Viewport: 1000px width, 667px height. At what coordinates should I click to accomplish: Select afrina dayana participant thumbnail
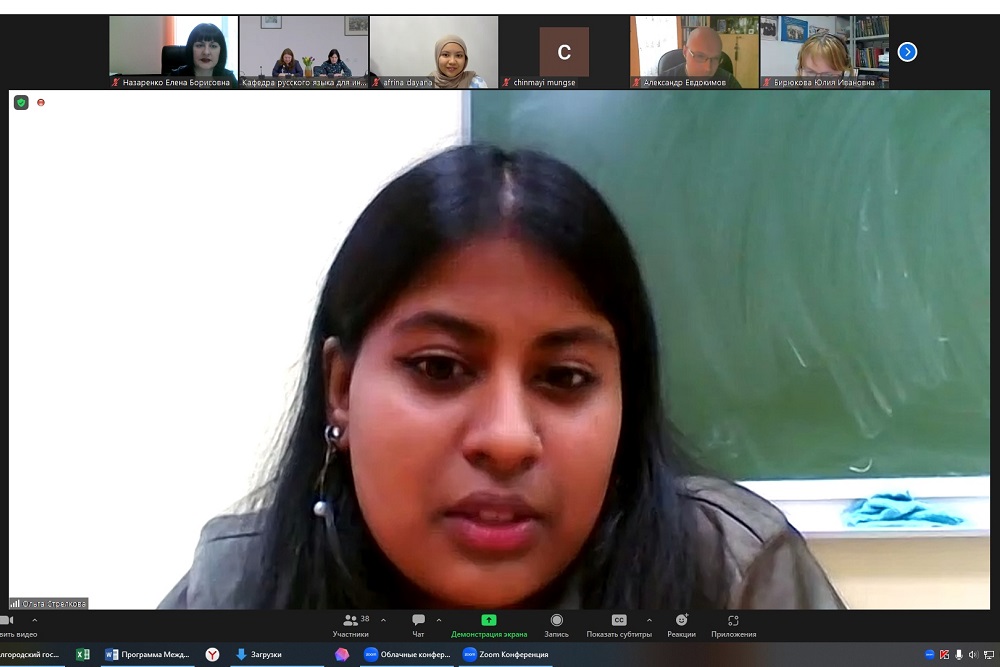(433, 52)
